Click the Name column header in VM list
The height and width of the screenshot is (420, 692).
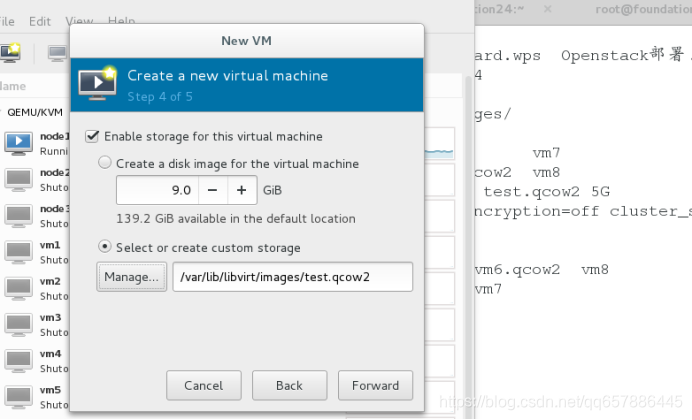tap(12, 86)
